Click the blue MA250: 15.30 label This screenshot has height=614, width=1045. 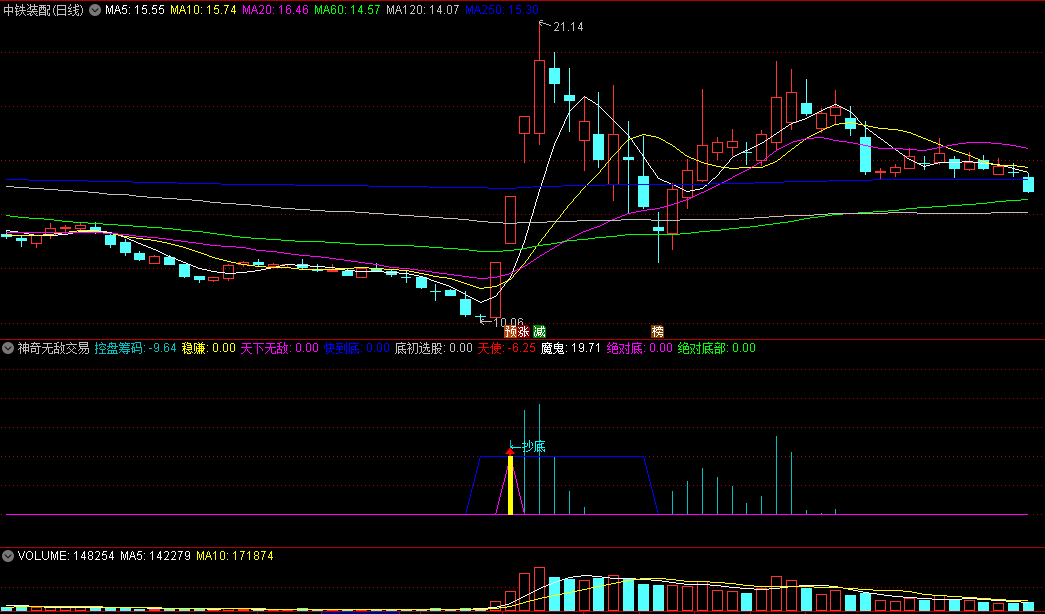[x=502, y=11]
